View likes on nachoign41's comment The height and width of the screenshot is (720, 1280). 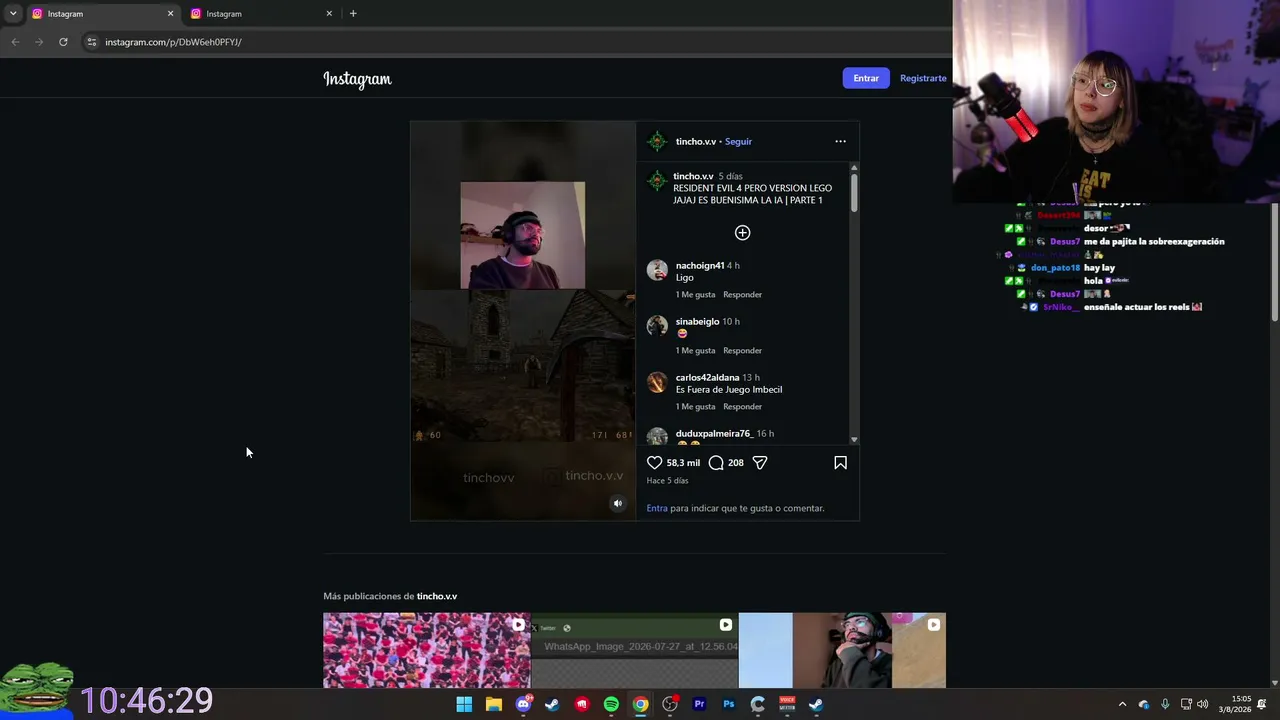coord(695,295)
